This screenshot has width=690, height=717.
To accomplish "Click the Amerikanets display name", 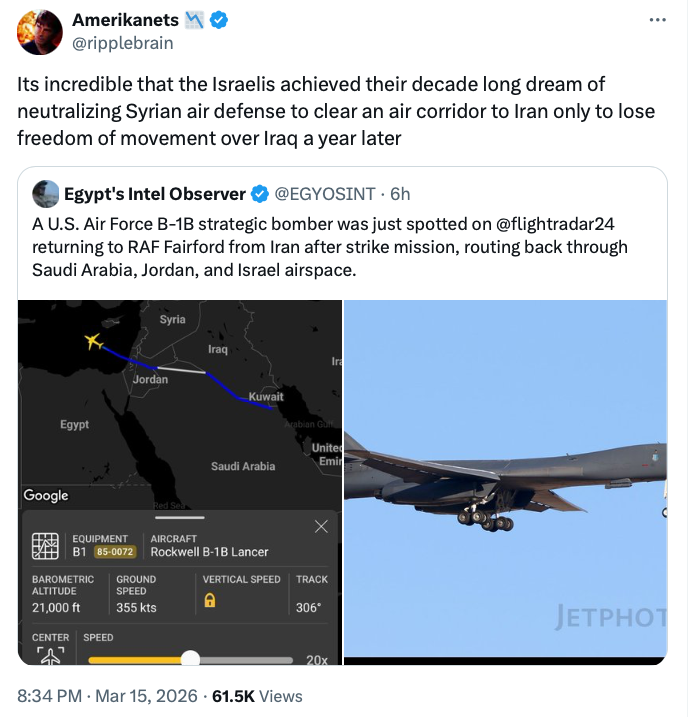I will point(125,21).
